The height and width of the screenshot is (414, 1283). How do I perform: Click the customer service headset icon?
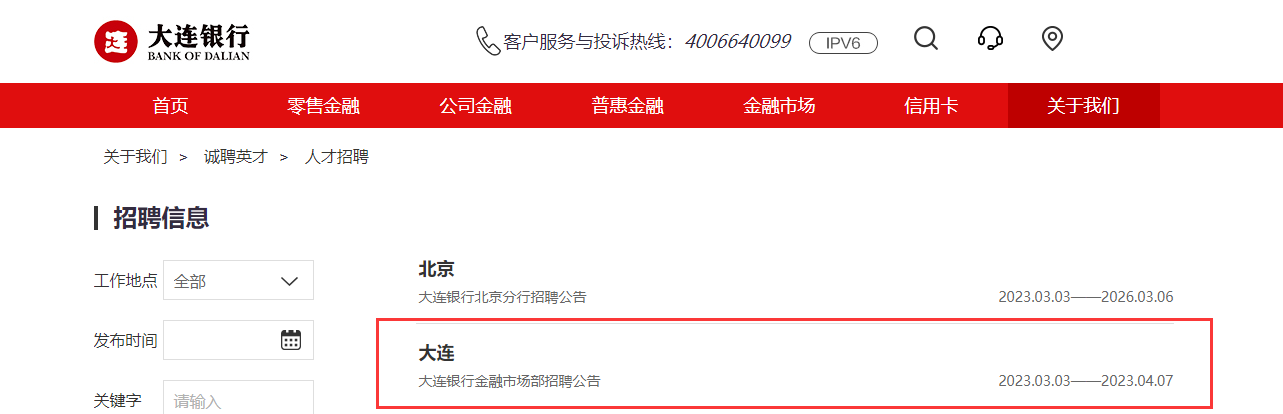[990, 38]
